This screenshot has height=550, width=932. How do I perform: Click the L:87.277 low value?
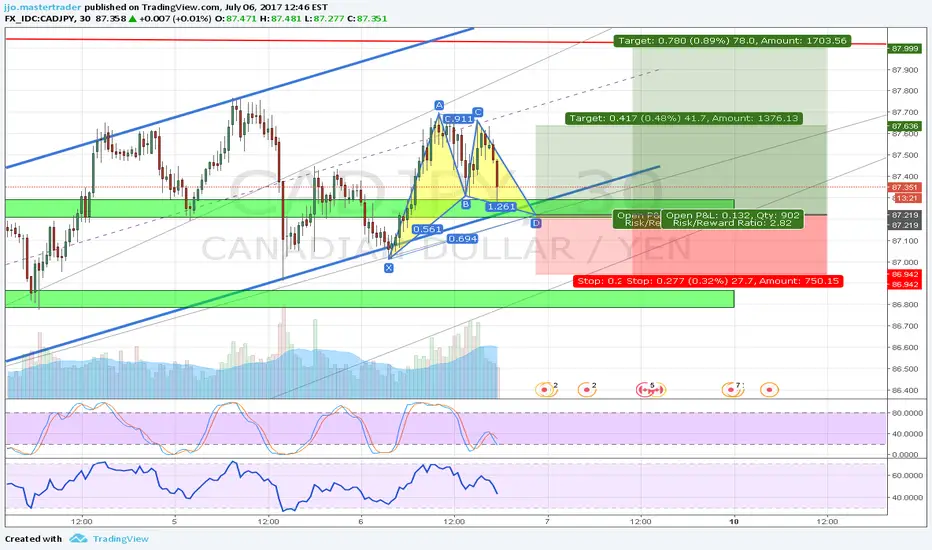click(324, 18)
